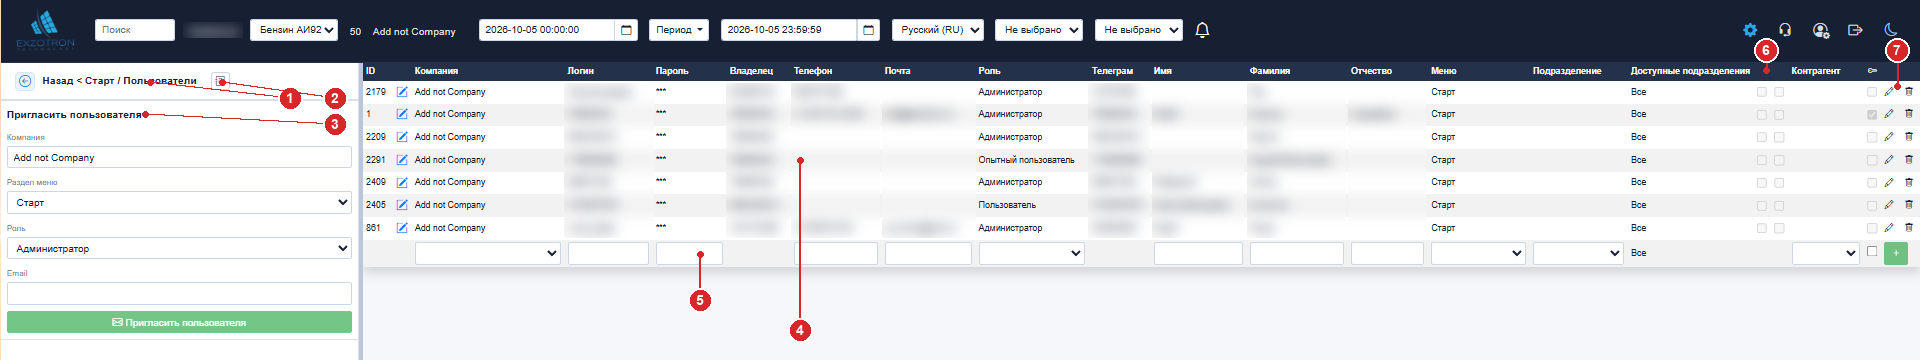Open the Русский (RU) language dropdown
Screen dimensions: 1920x360
pyautogui.click(x=938, y=30)
